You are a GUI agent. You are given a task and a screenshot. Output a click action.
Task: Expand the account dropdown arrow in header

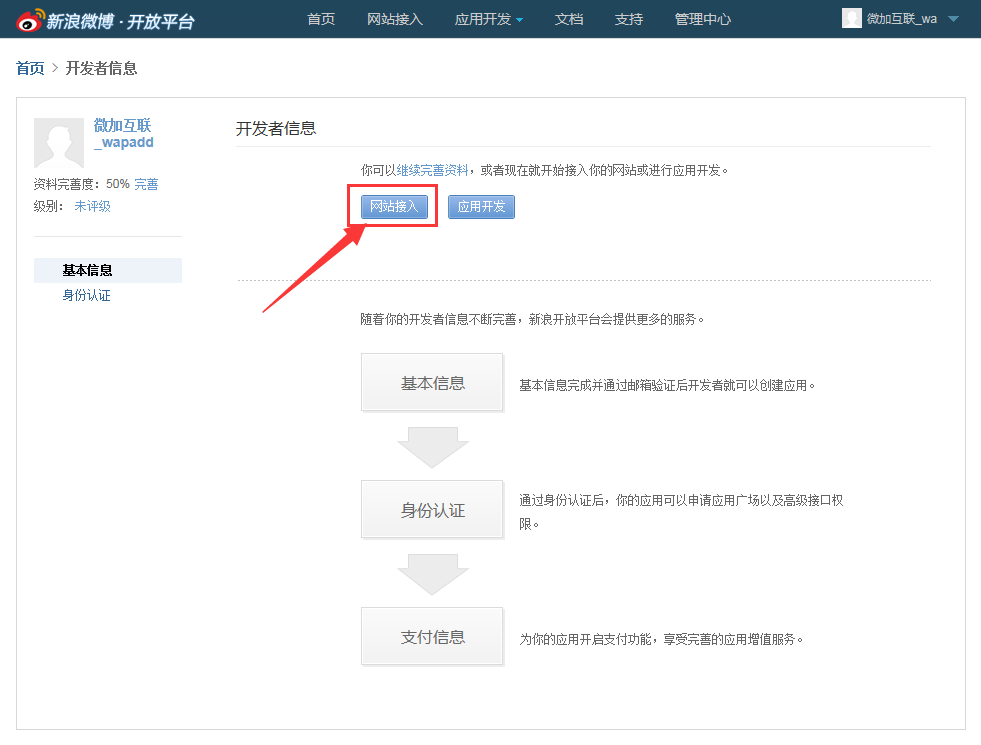(953, 19)
